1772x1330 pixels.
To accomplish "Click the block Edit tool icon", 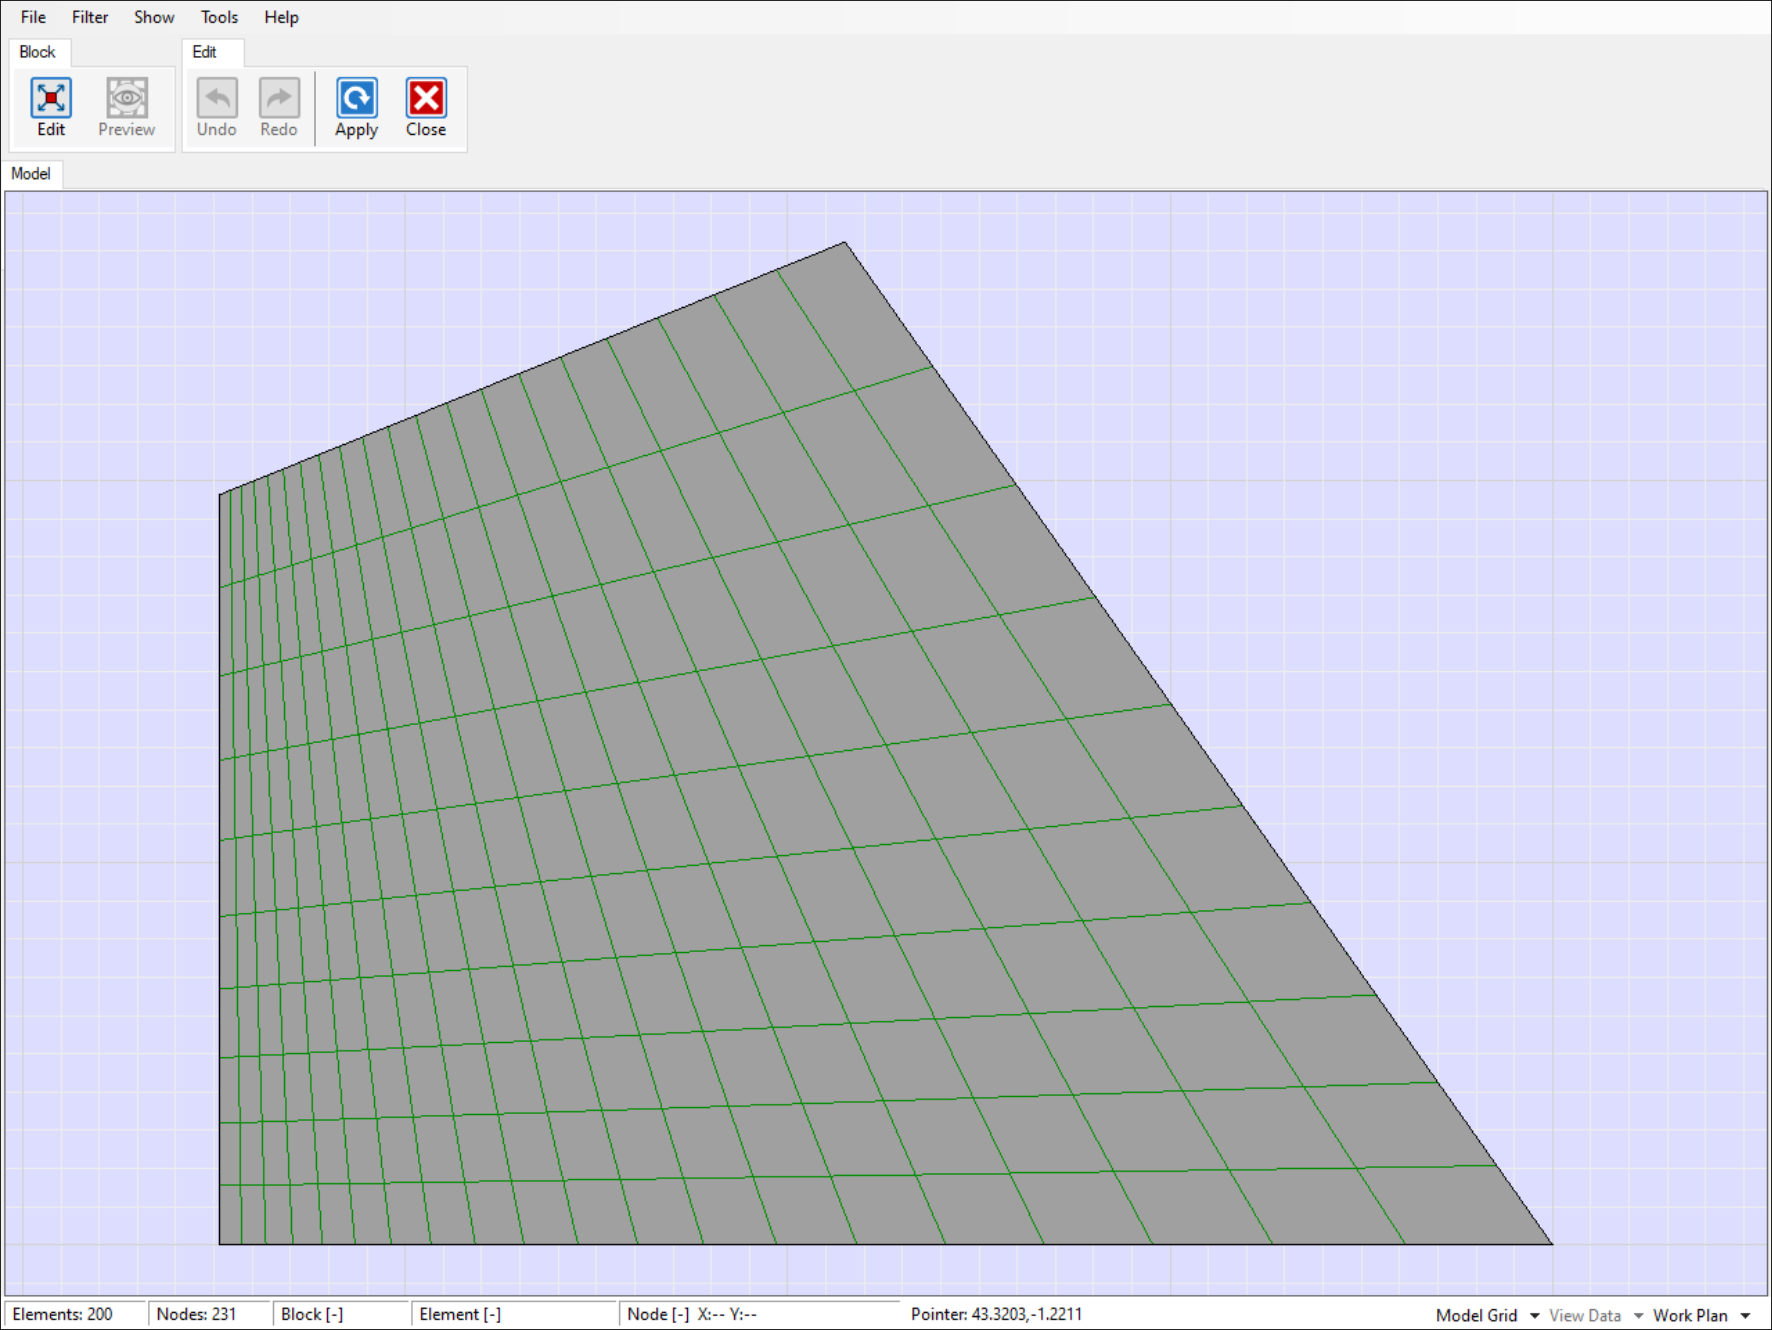I will click(x=51, y=99).
